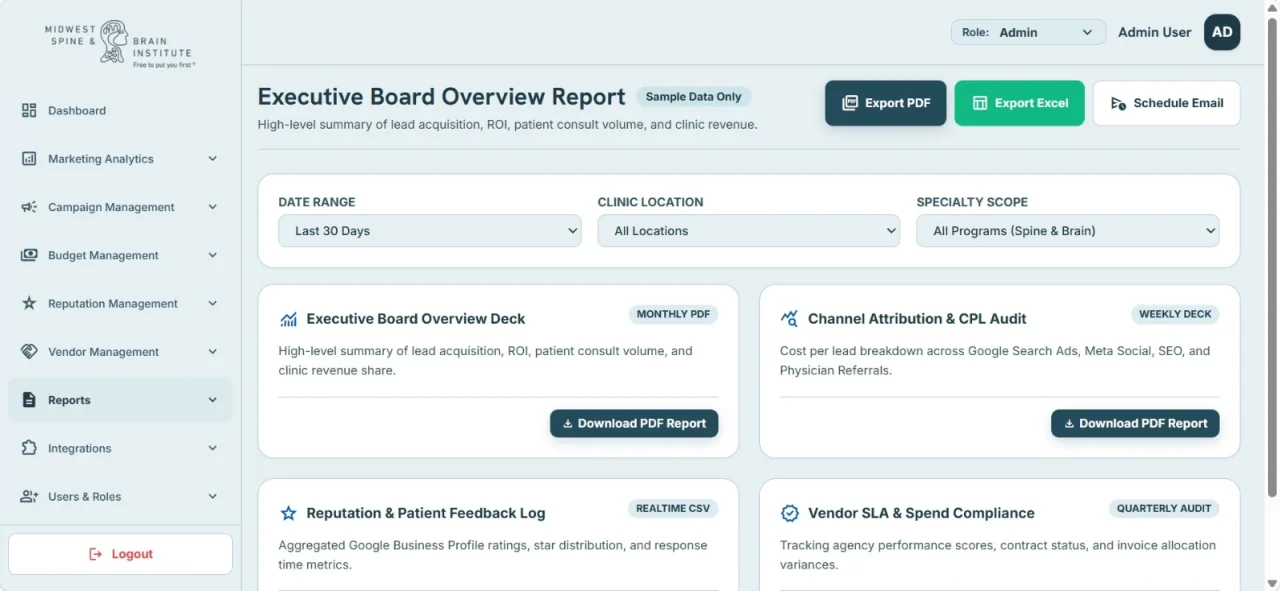Click the Vendor SLA verified badge icon
Screen dimensions: 1280x591
pos(789,513)
